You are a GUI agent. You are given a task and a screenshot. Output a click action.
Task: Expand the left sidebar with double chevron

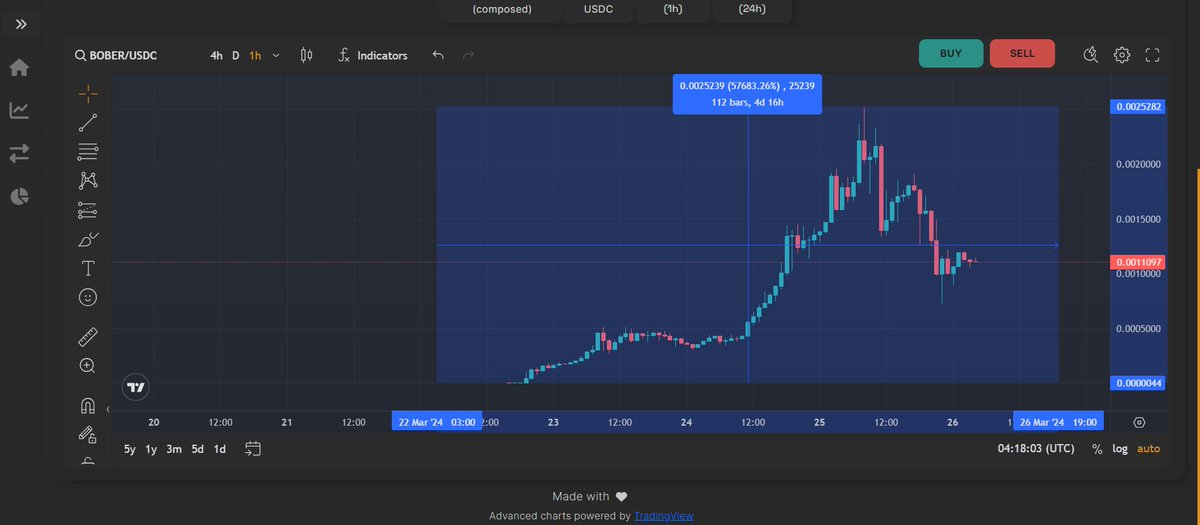[21, 24]
